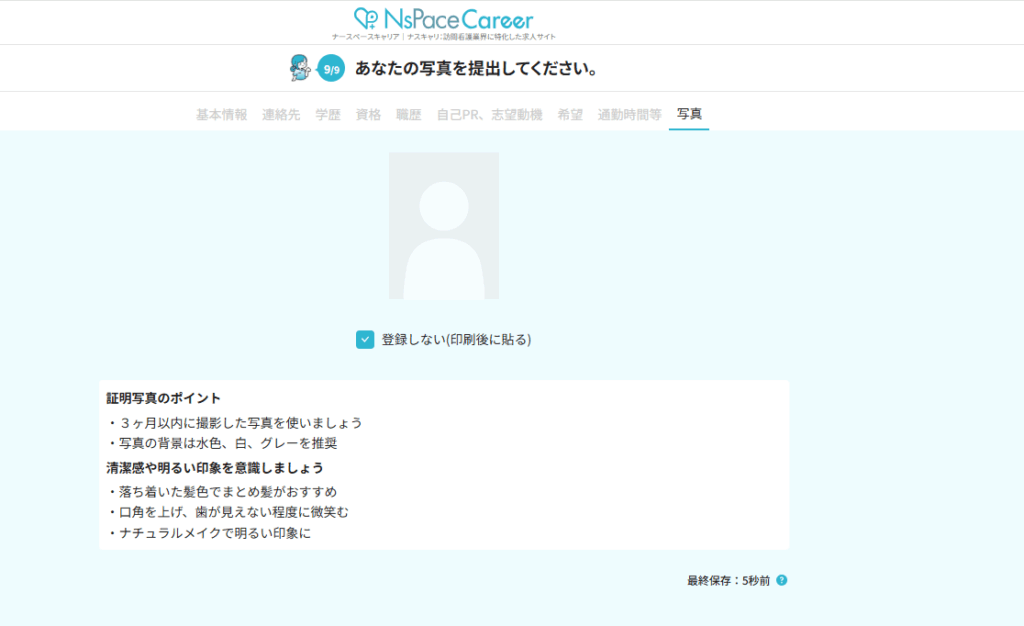This screenshot has height=626, width=1024.
Task: Uncheck the 登録しない checkbox
Action: click(365, 340)
